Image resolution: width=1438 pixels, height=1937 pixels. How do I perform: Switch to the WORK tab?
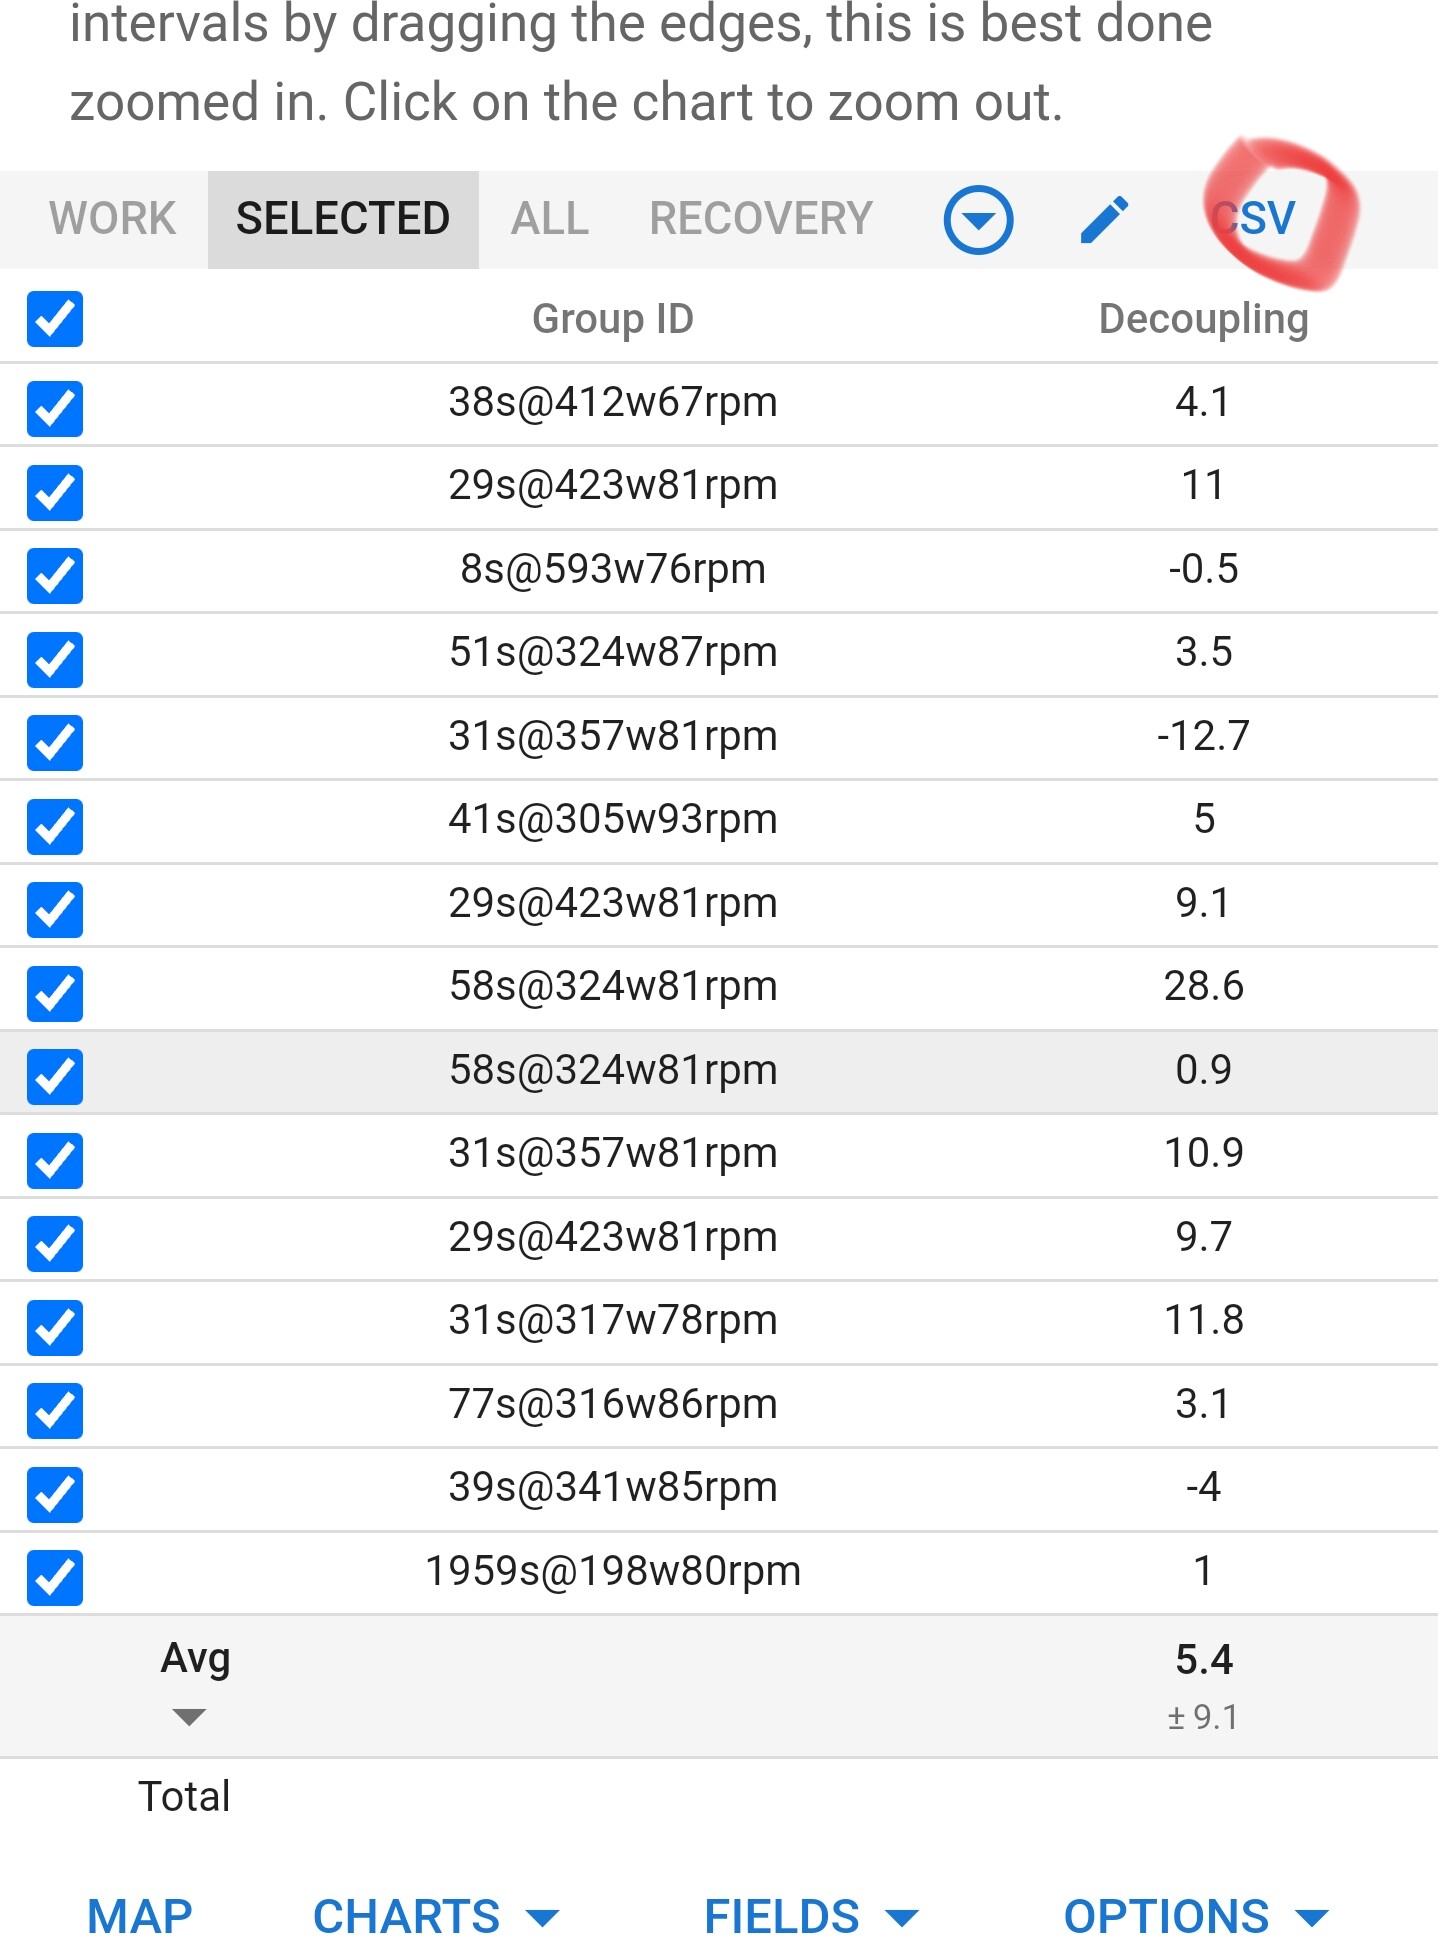(x=112, y=219)
